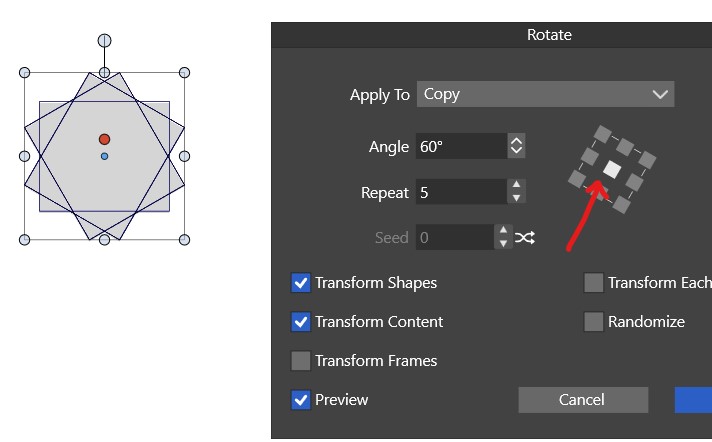Screen dimensions: 712x442
Task: Click the blue confirm button
Action: click(x=694, y=400)
